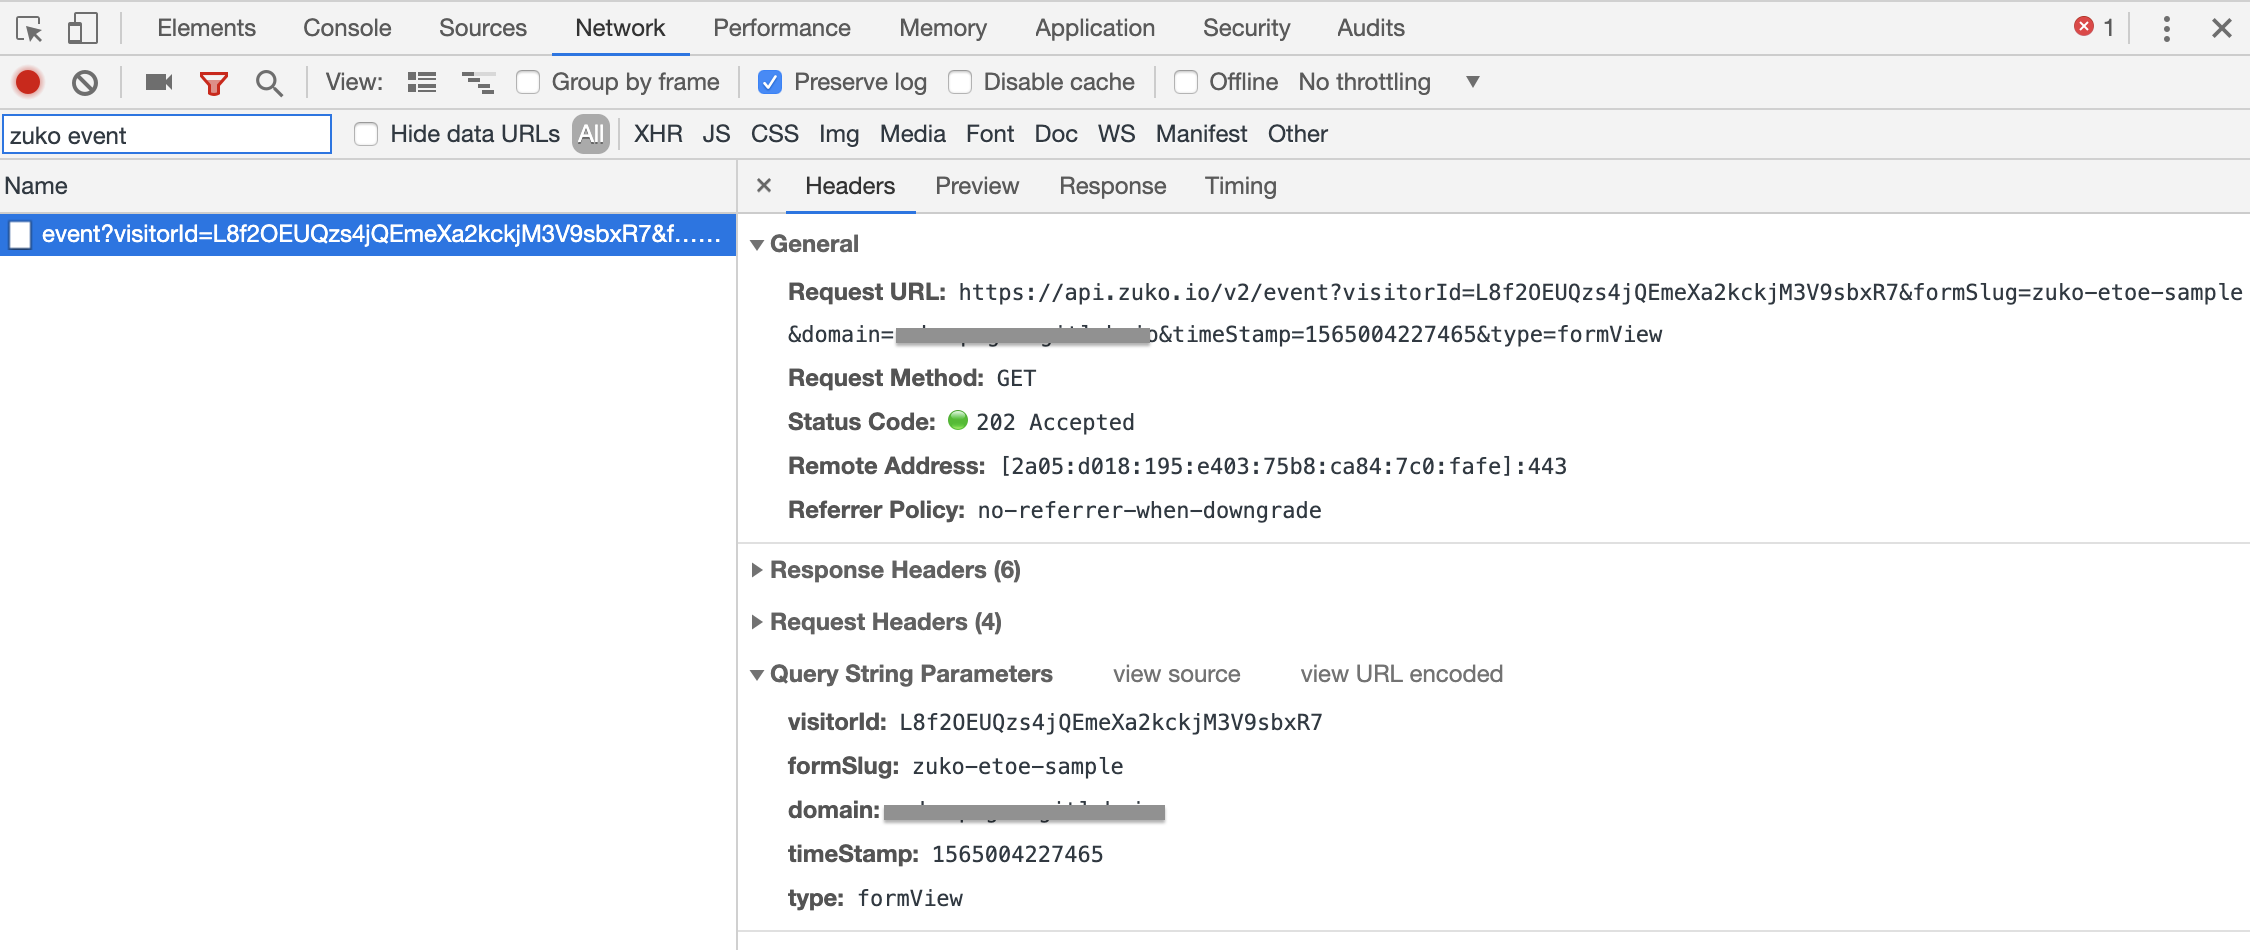Open network search with magnifier icon

pyautogui.click(x=268, y=83)
